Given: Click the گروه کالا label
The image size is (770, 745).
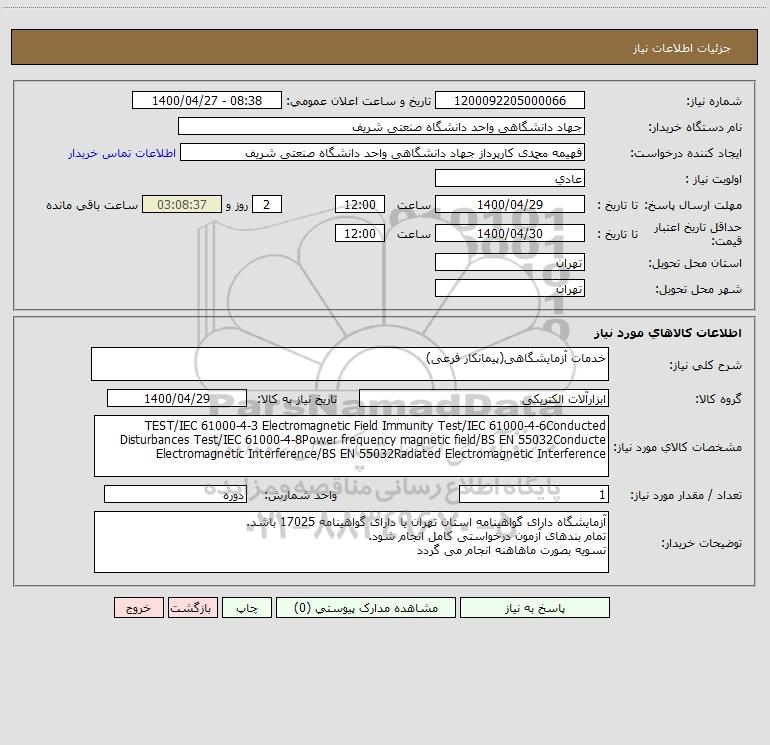Looking at the screenshot, I should tap(718, 399).
